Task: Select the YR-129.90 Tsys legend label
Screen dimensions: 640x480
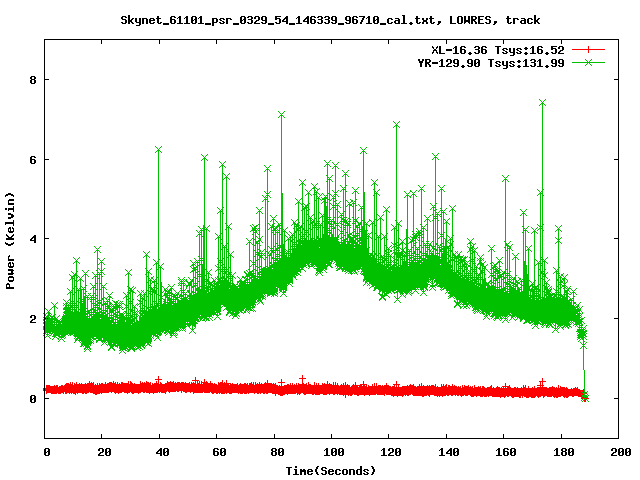Action: point(489,62)
